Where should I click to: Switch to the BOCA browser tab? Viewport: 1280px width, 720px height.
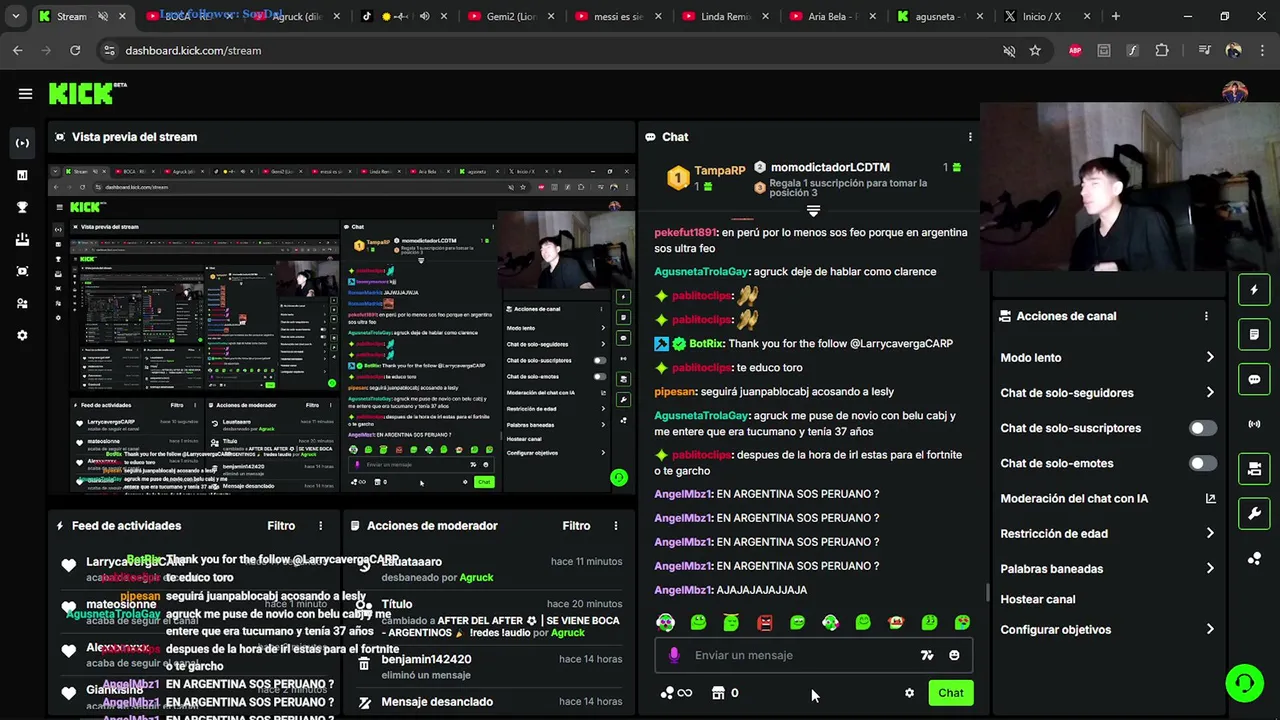189,16
